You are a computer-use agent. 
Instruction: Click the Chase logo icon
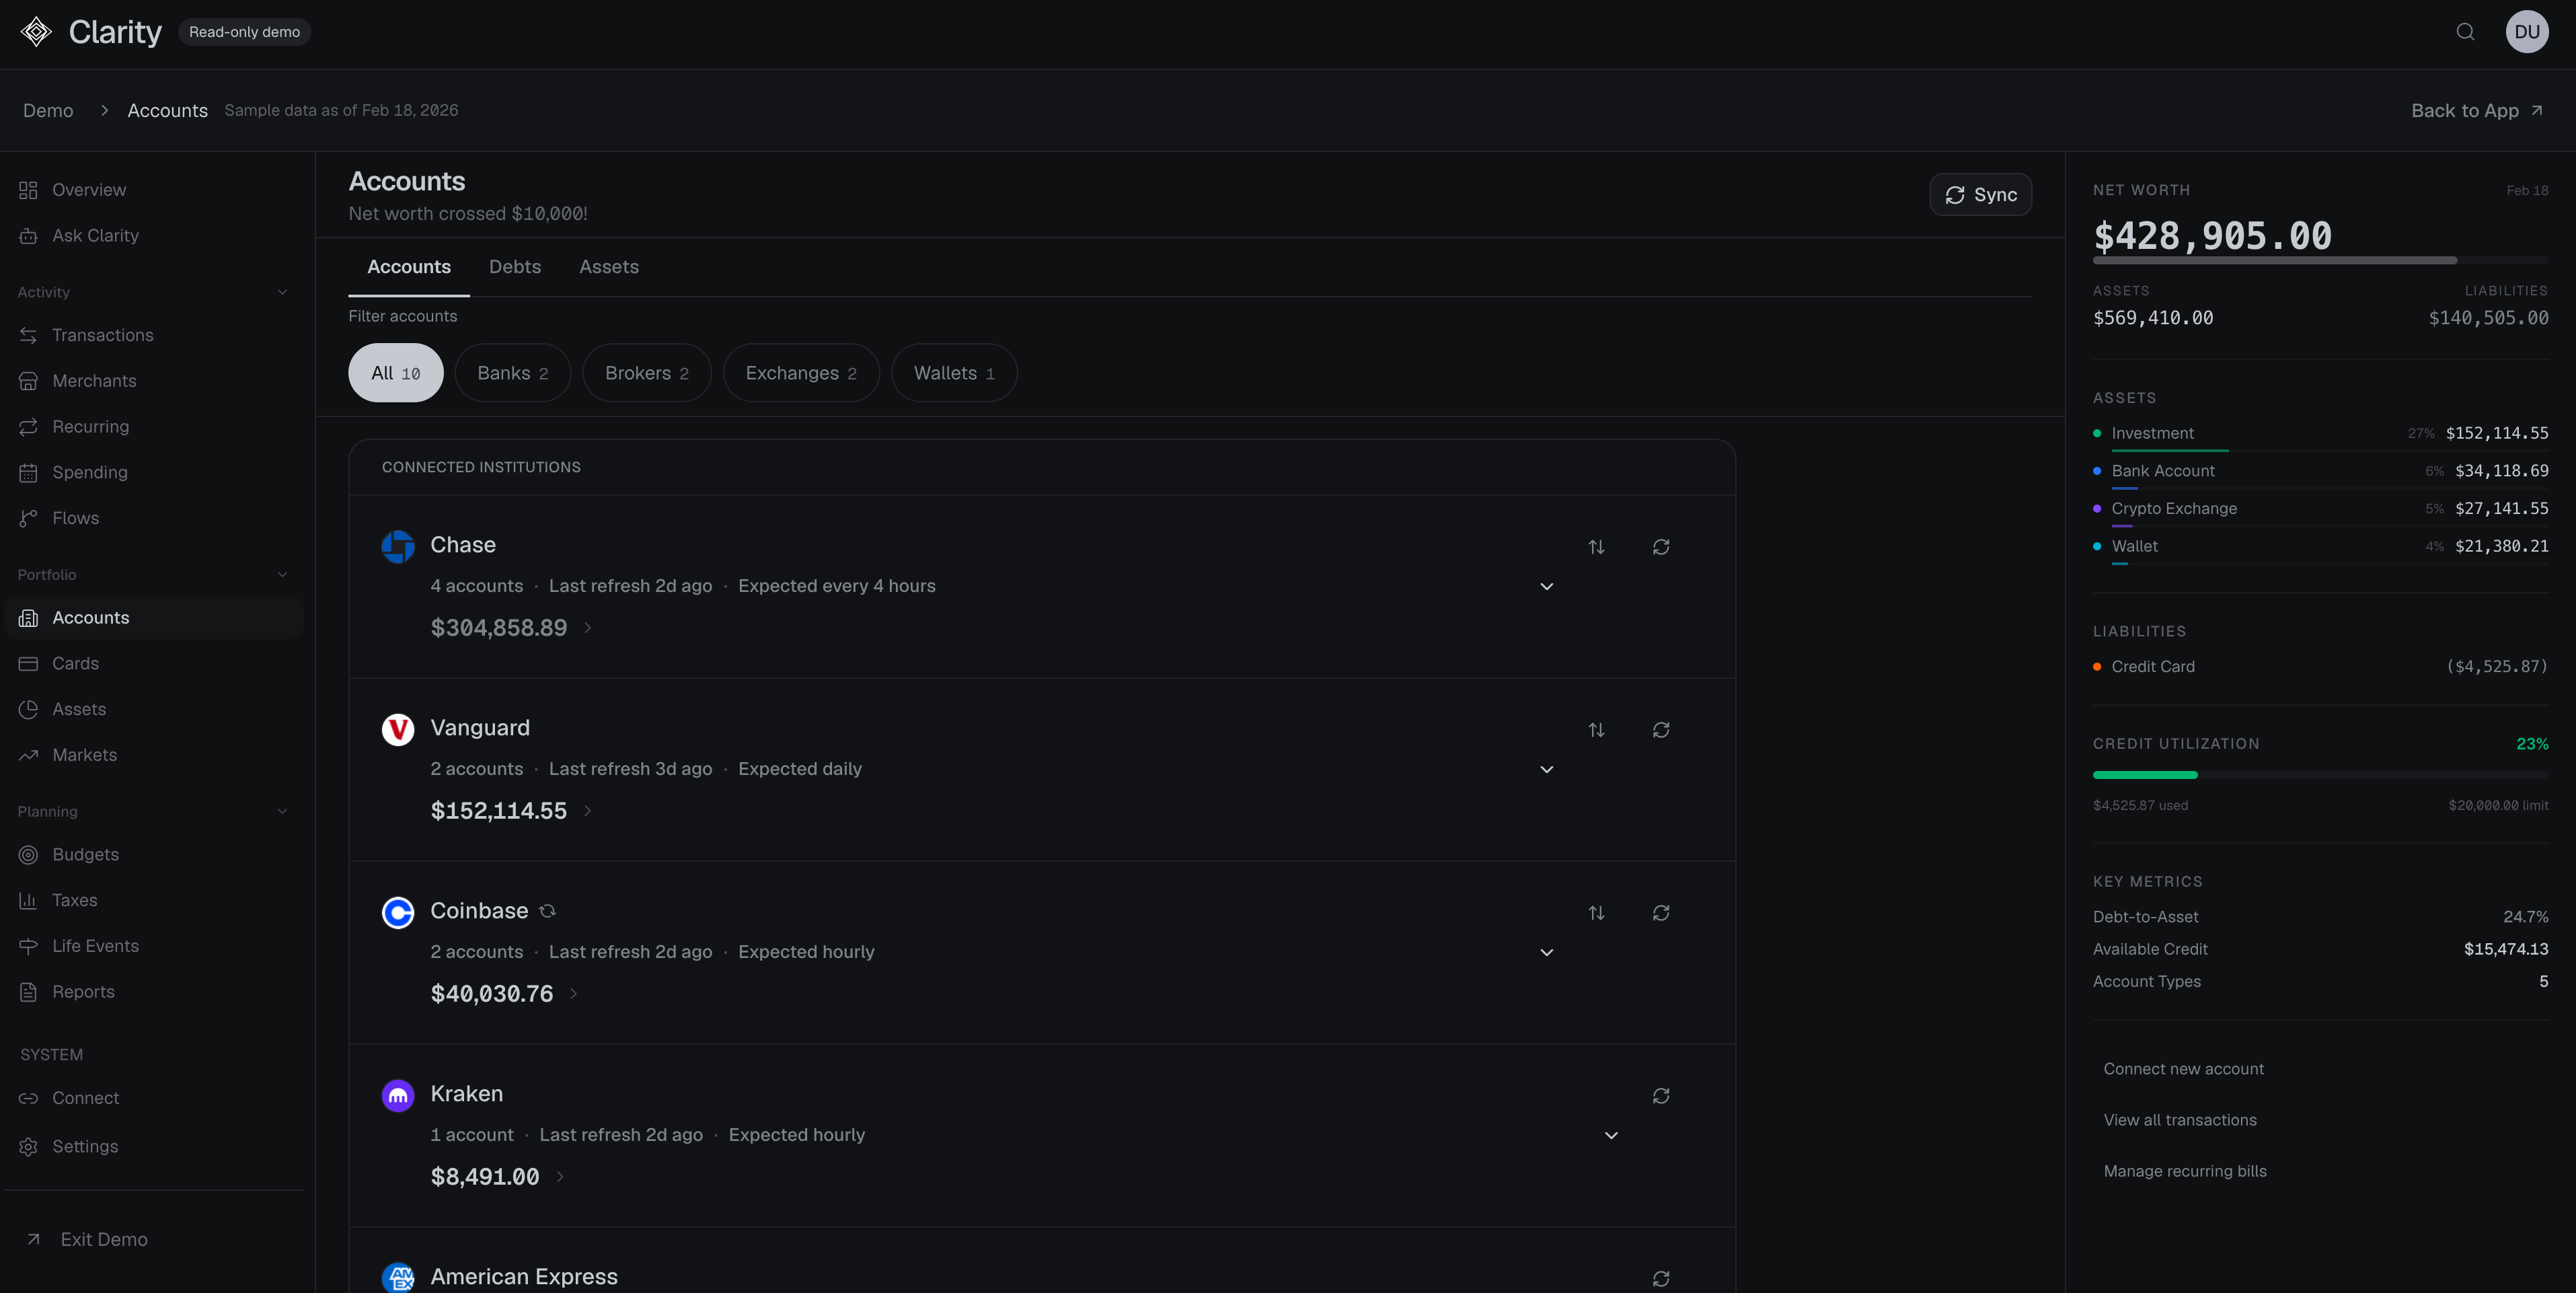pos(398,546)
